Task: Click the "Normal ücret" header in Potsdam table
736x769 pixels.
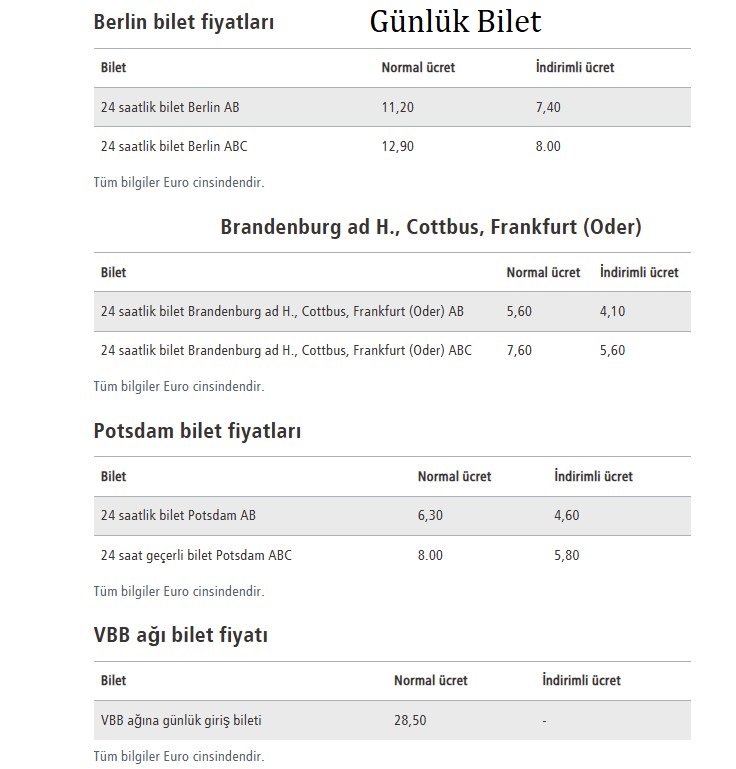Action: 454,477
